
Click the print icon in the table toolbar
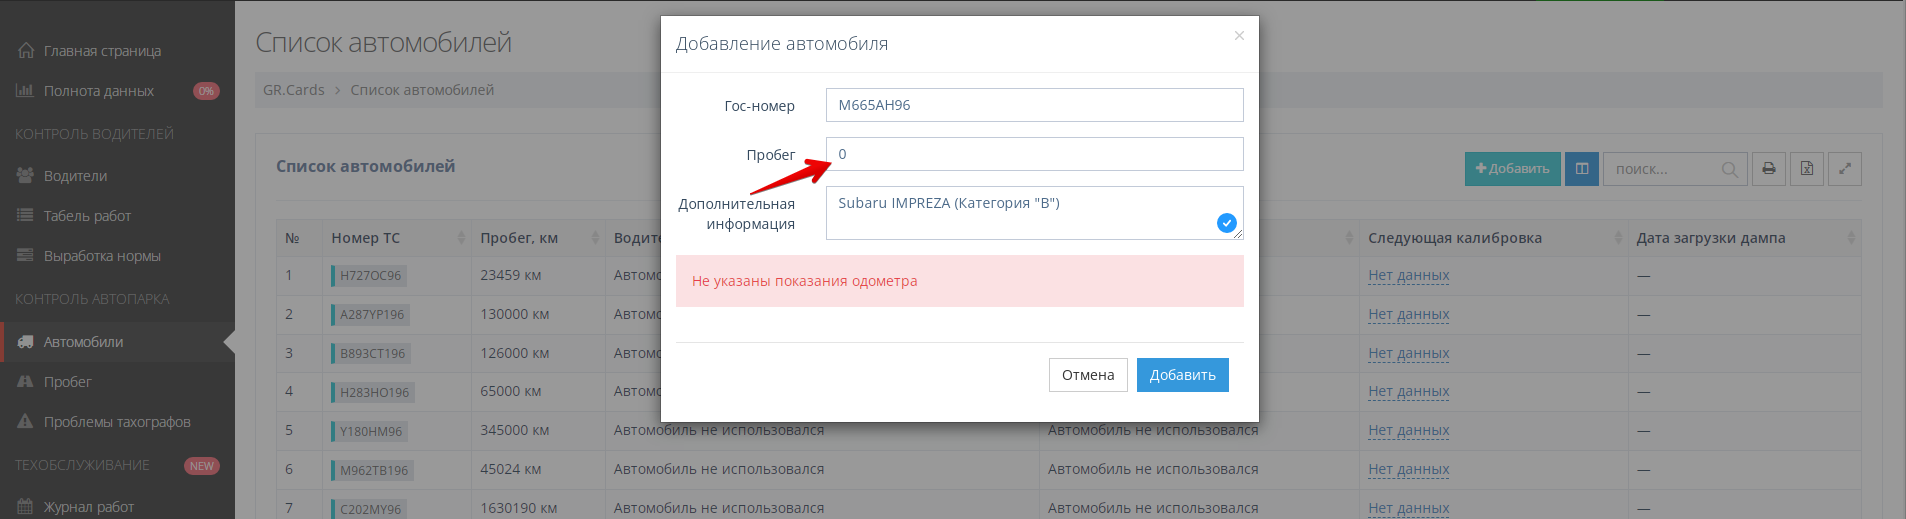[x=1768, y=169]
